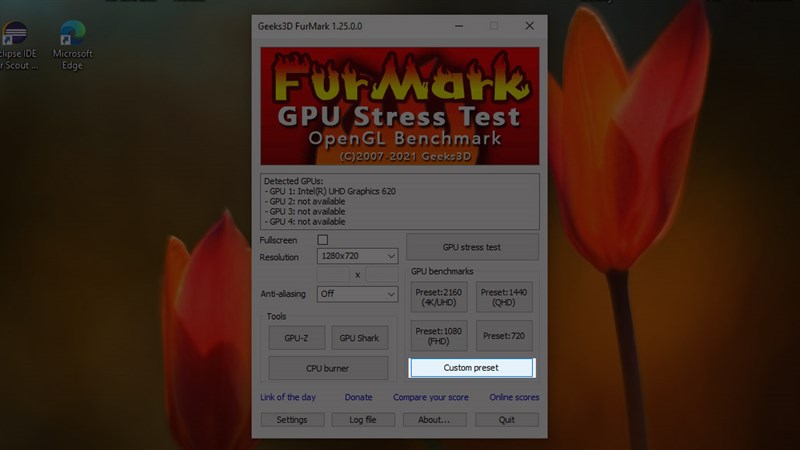The height and width of the screenshot is (450, 800).
Task: Click the Custom preset button
Action: (x=471, y=368)
